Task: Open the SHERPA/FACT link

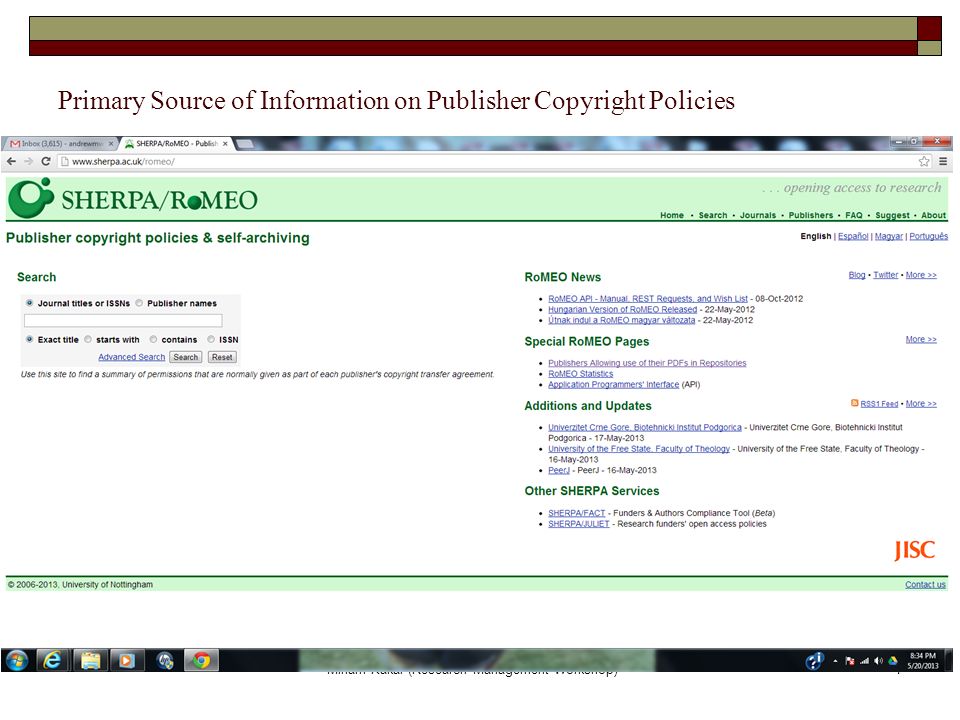Action: click(576, 513)
